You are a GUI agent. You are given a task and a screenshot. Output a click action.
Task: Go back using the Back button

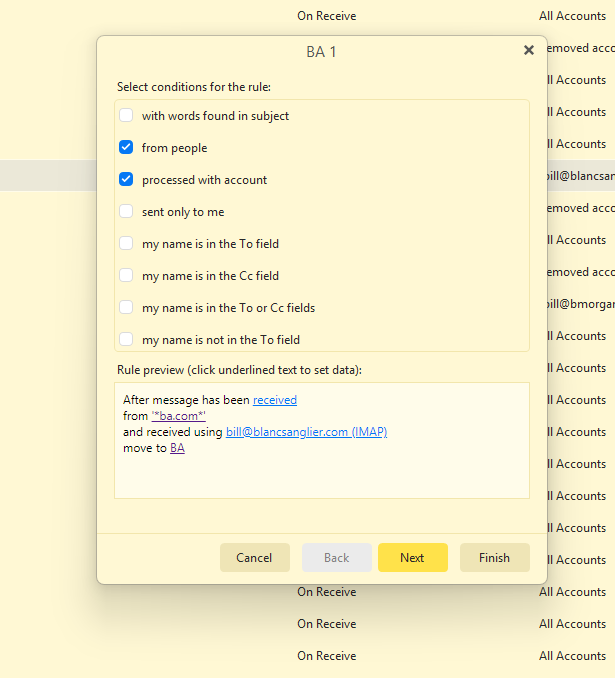coord(336,558)
